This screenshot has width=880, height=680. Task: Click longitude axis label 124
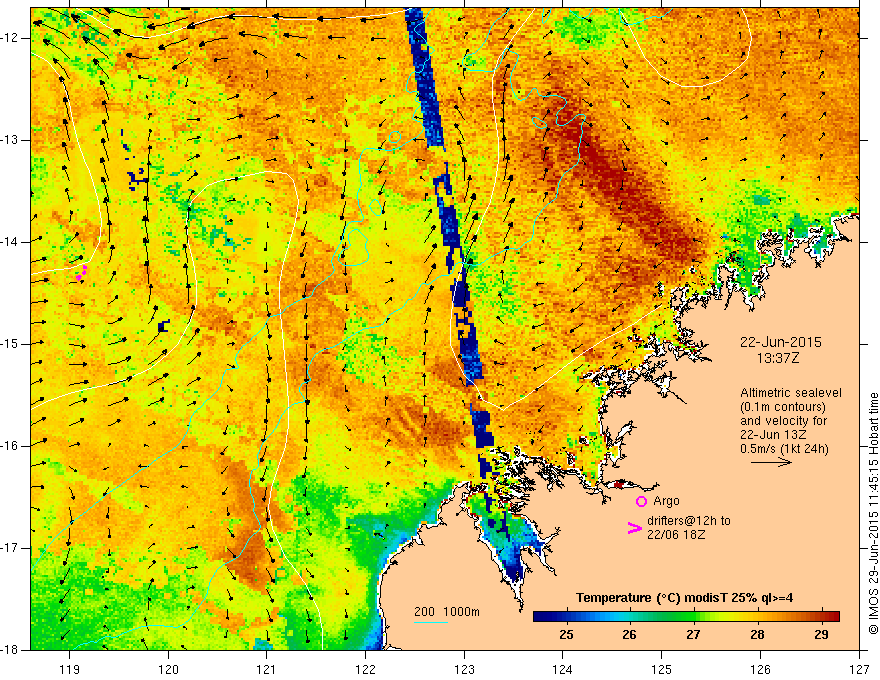(x=562, y=669)
